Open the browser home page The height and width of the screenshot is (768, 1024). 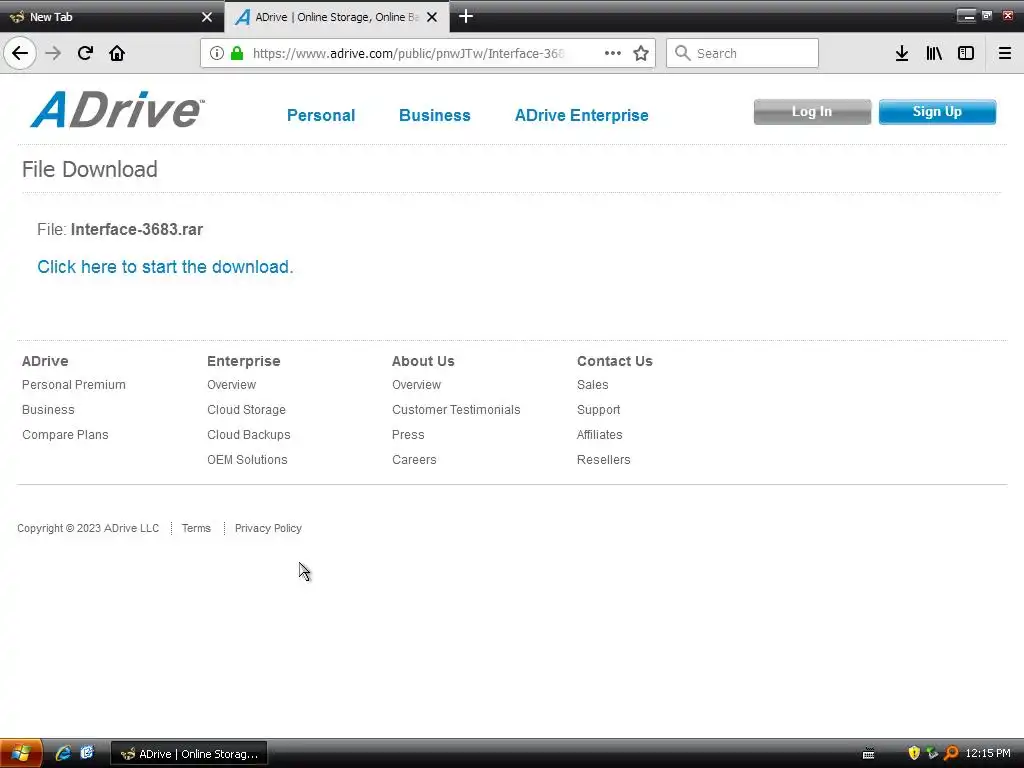[x=117, y=53]
